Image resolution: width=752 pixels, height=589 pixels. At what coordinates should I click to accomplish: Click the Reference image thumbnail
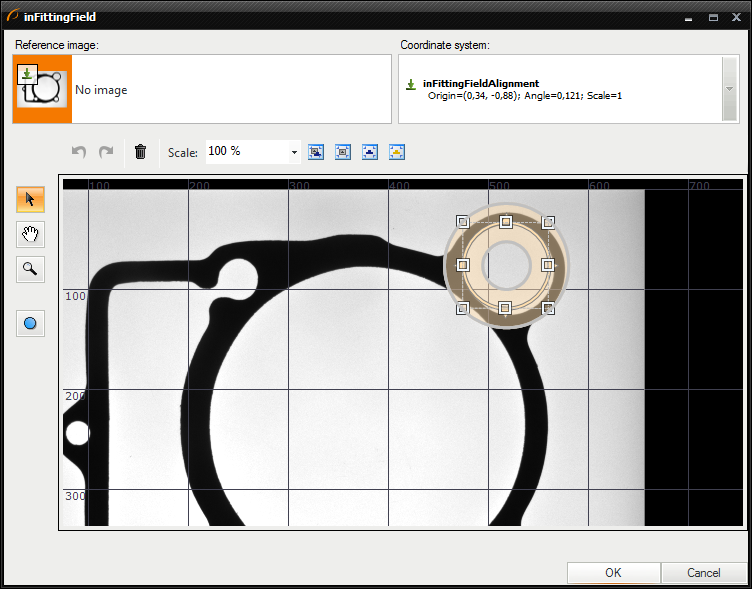42,89
